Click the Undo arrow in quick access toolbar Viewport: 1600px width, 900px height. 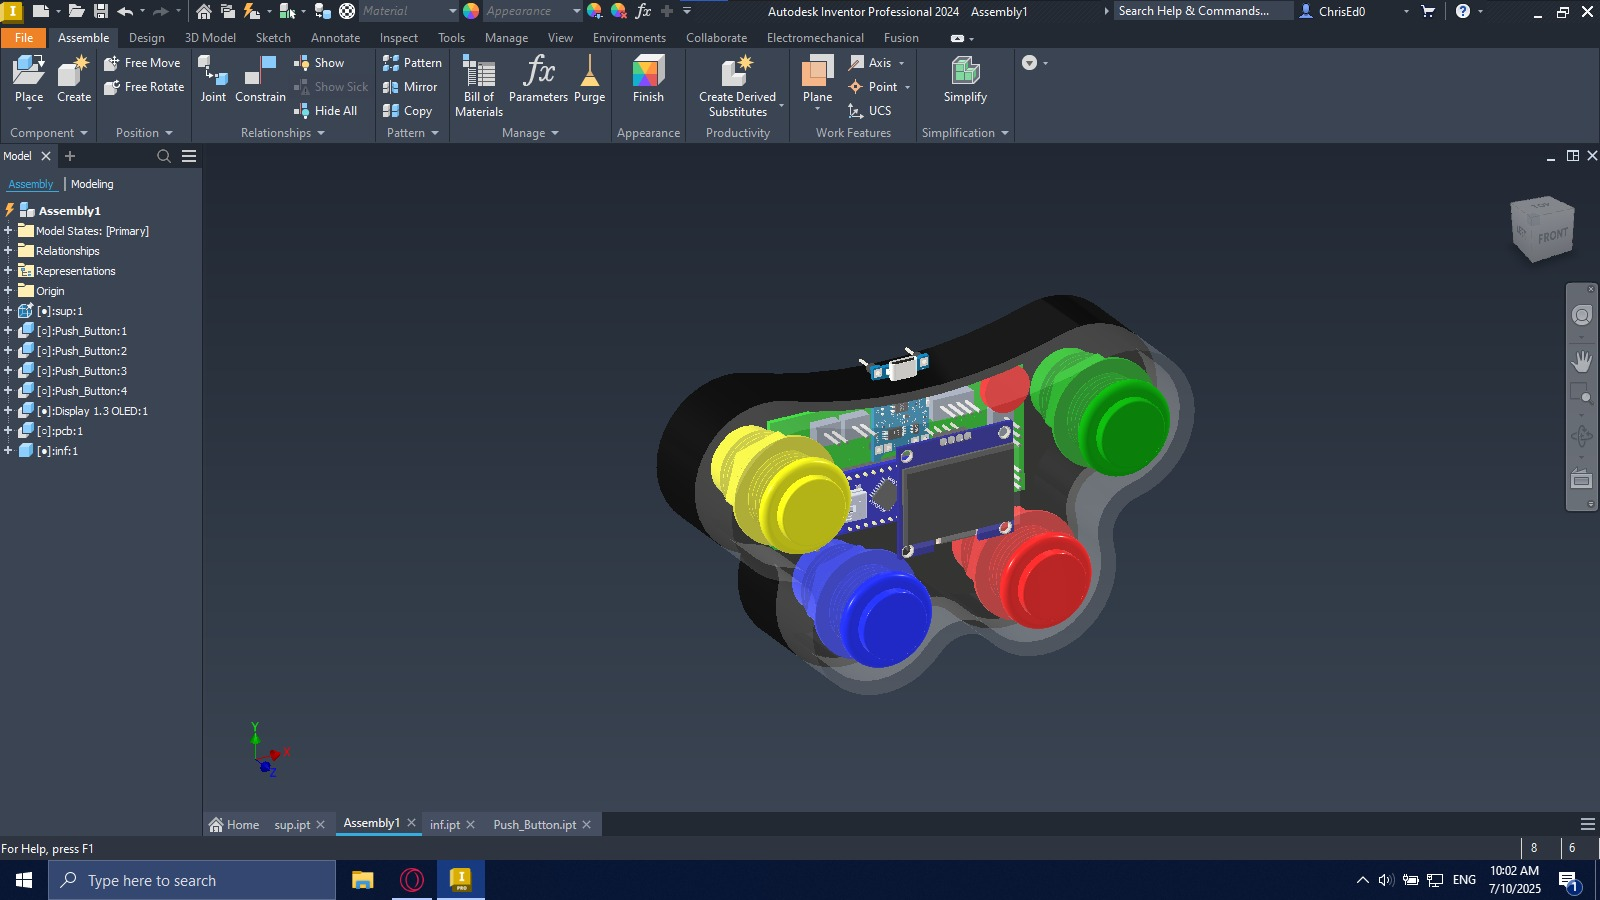[x=125, y=11]
